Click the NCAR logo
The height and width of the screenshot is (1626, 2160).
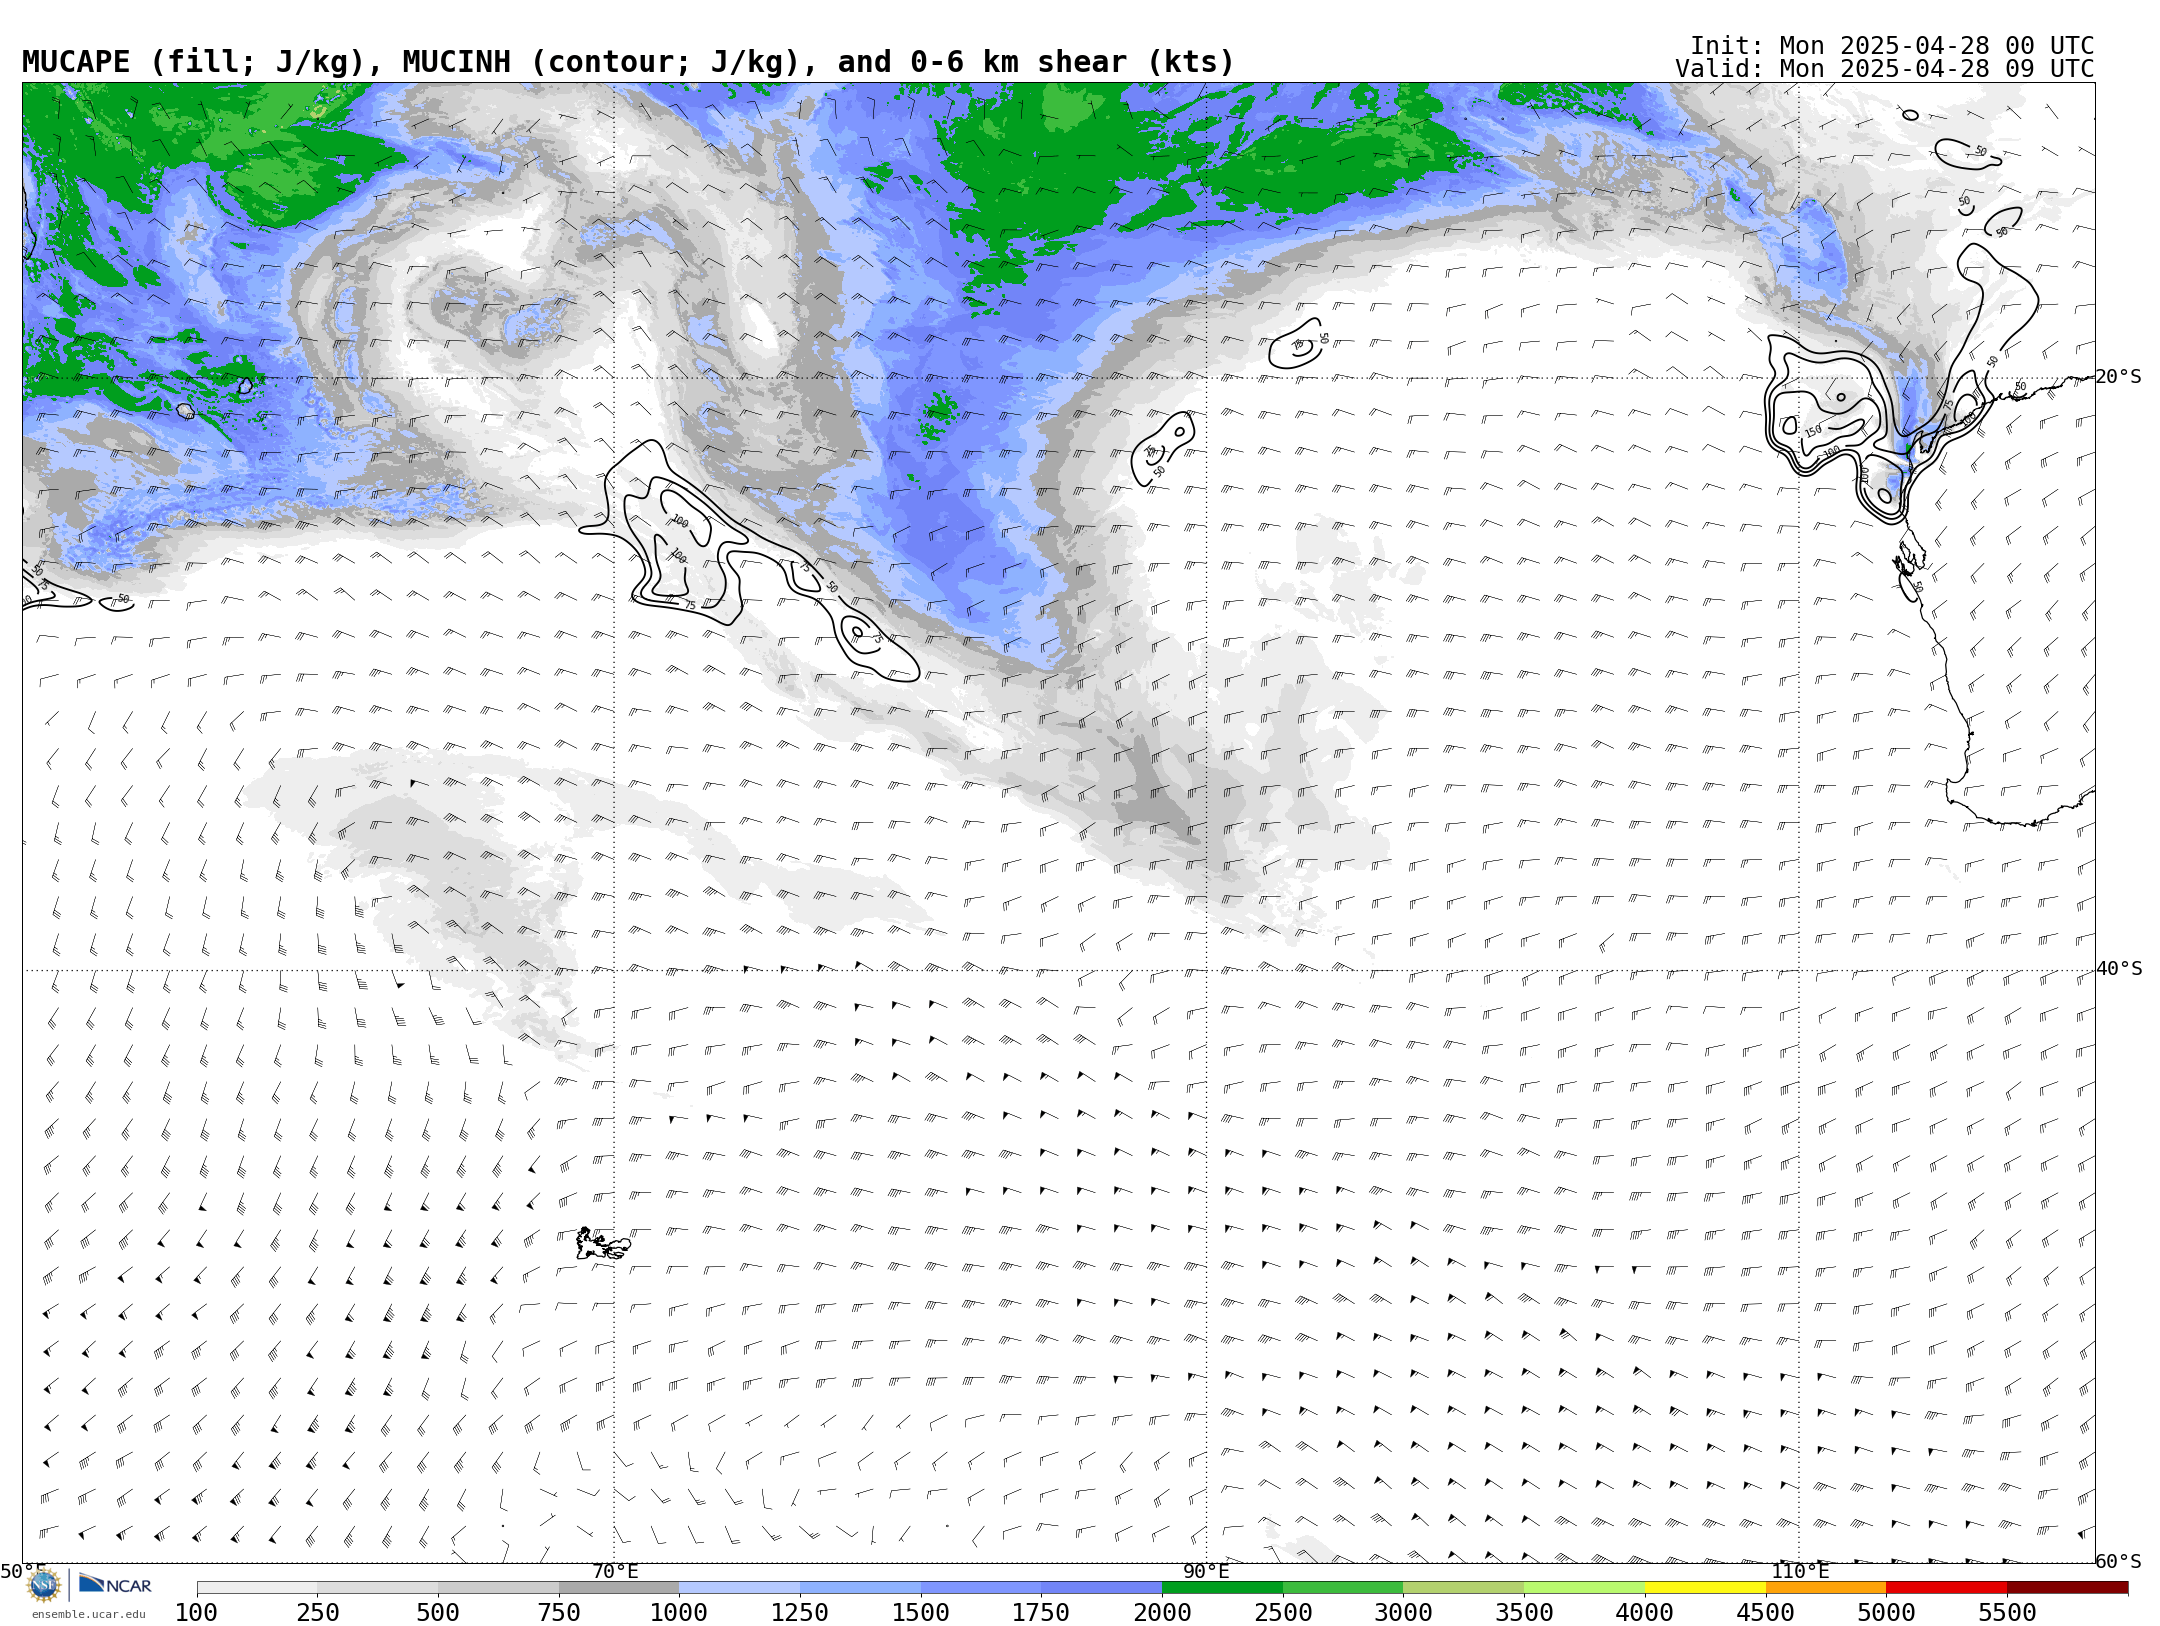(115, 1584)
